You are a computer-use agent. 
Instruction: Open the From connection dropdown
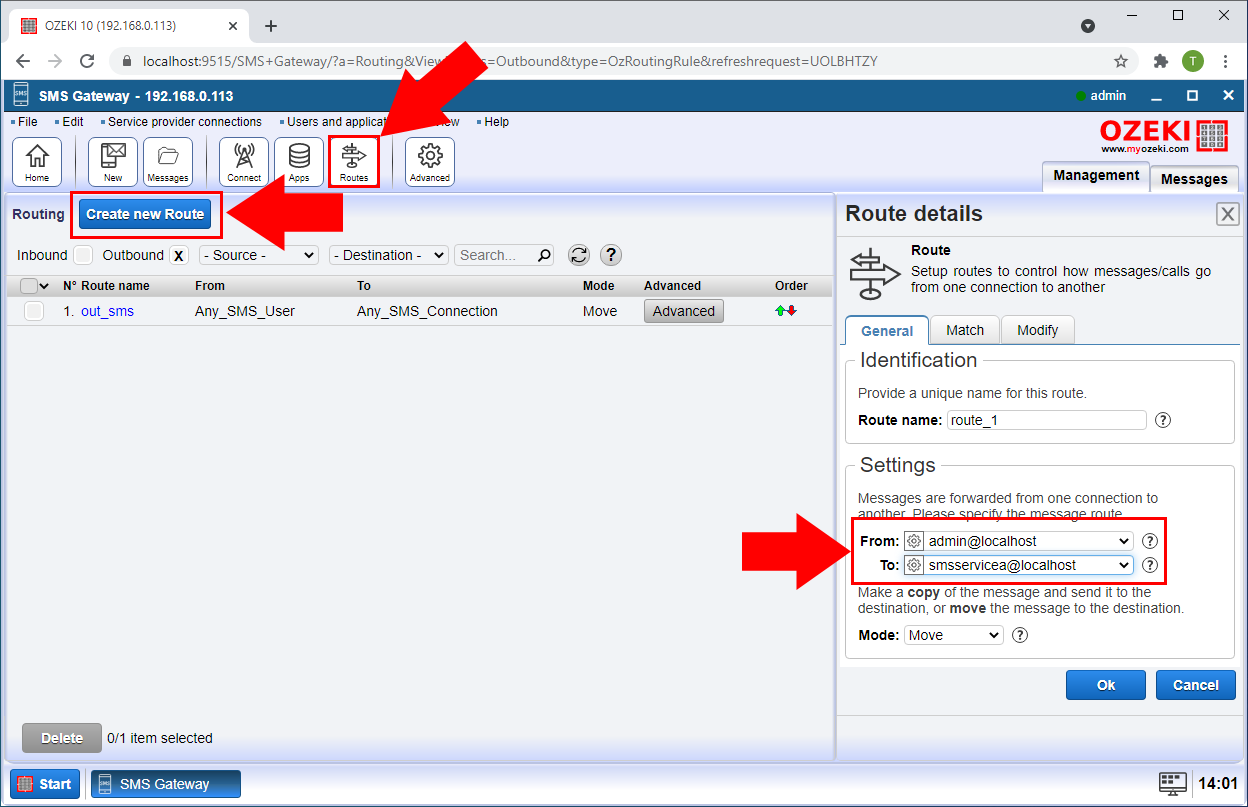(x=1018, y=541)
